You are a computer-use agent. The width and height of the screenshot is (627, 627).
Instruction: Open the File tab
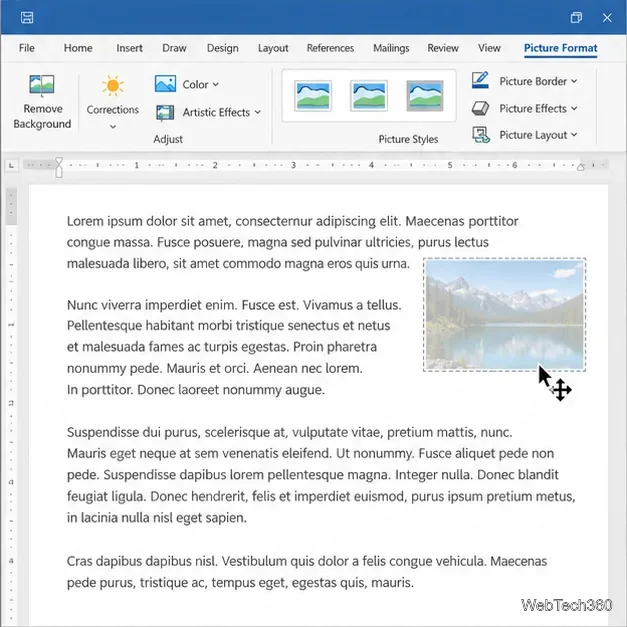click(27, 48)
